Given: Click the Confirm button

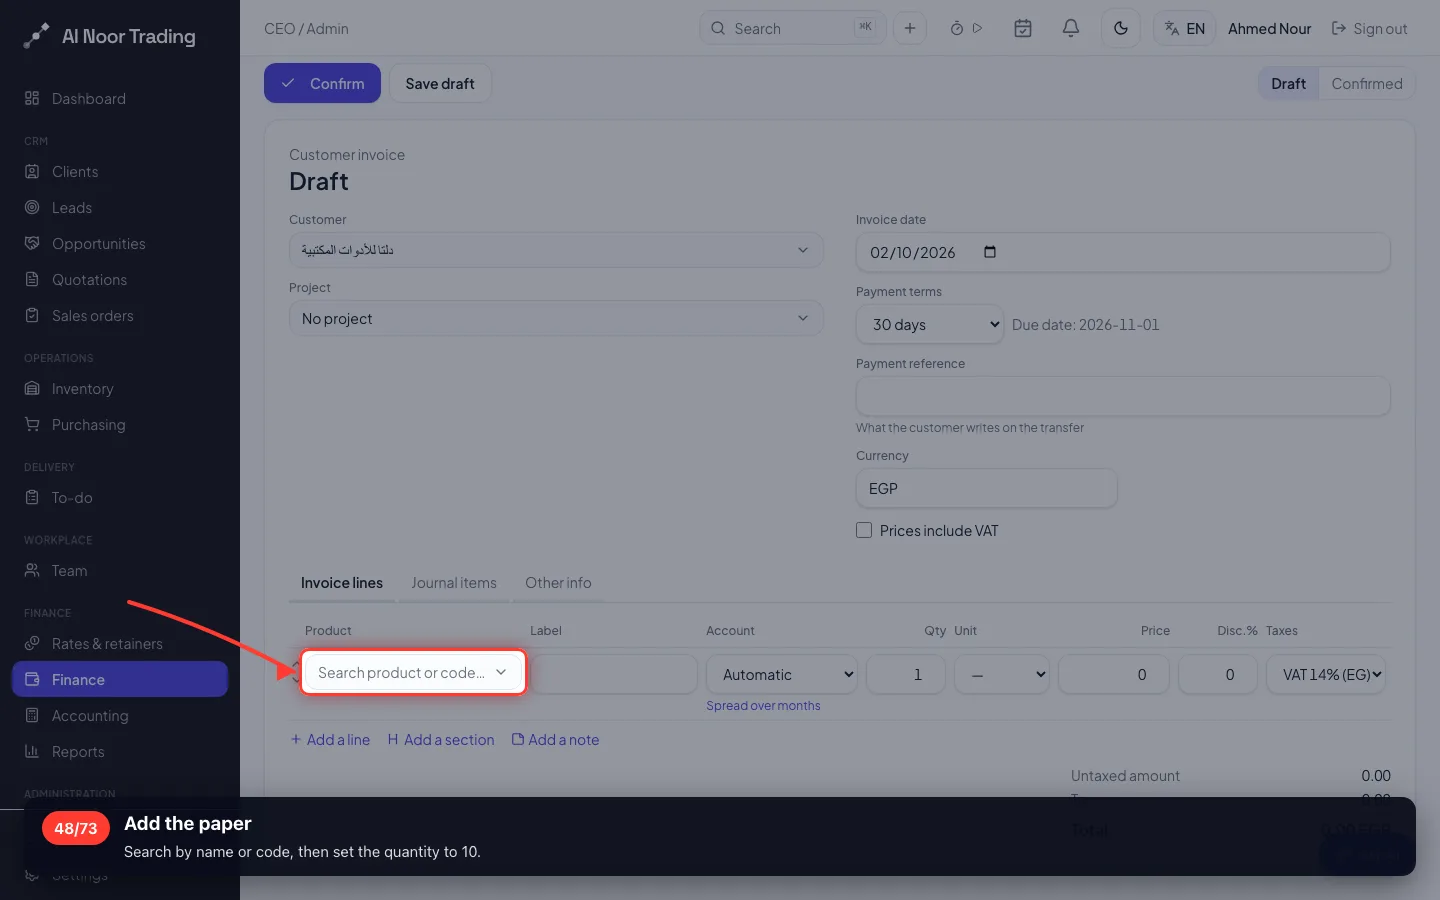Looking at the screenshot, I should [x=322, y=83].
